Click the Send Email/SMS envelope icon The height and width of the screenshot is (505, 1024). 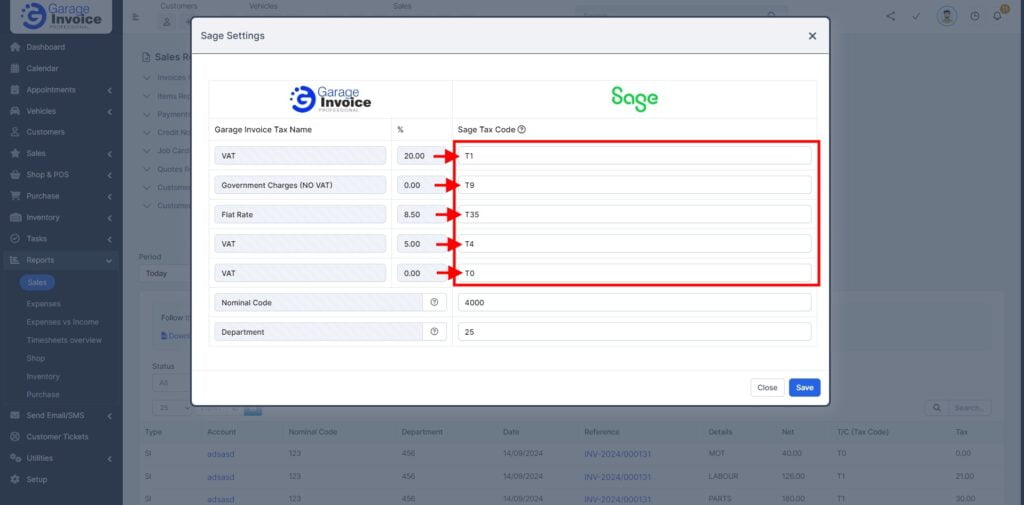pos(15,415)
